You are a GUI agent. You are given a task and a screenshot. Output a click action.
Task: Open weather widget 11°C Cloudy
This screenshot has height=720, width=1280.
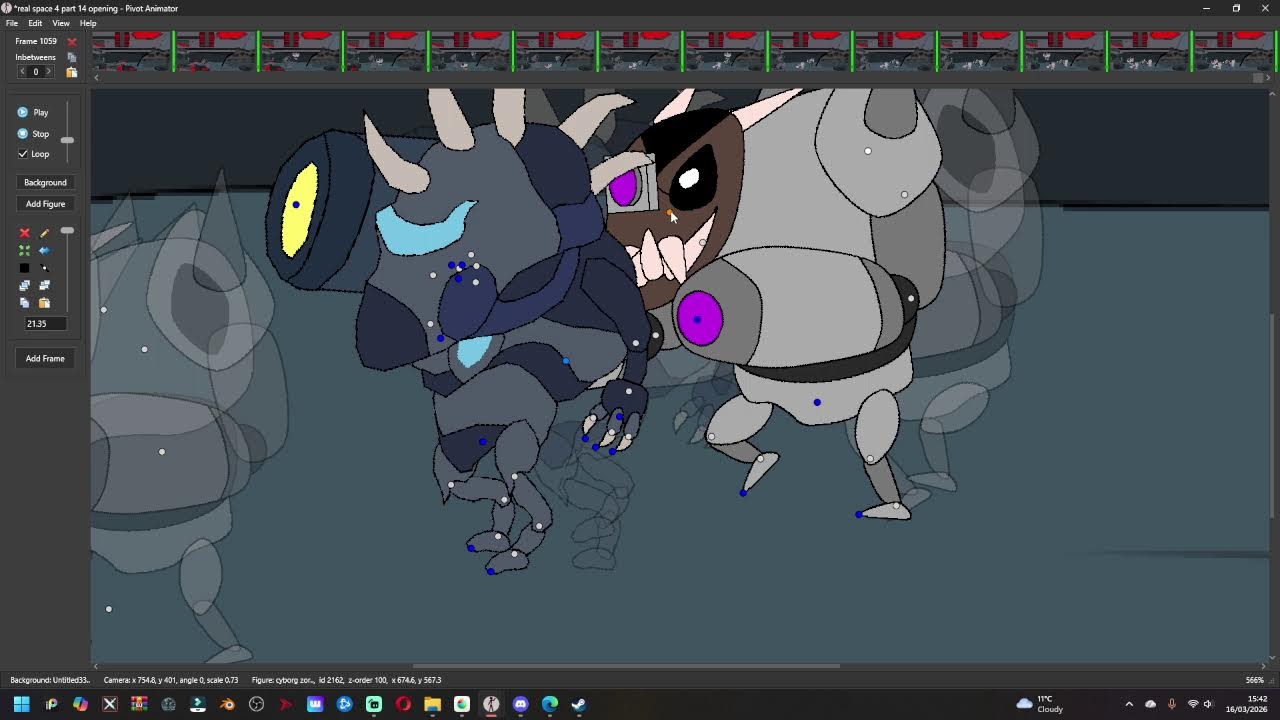click(x=1040, y=704)
